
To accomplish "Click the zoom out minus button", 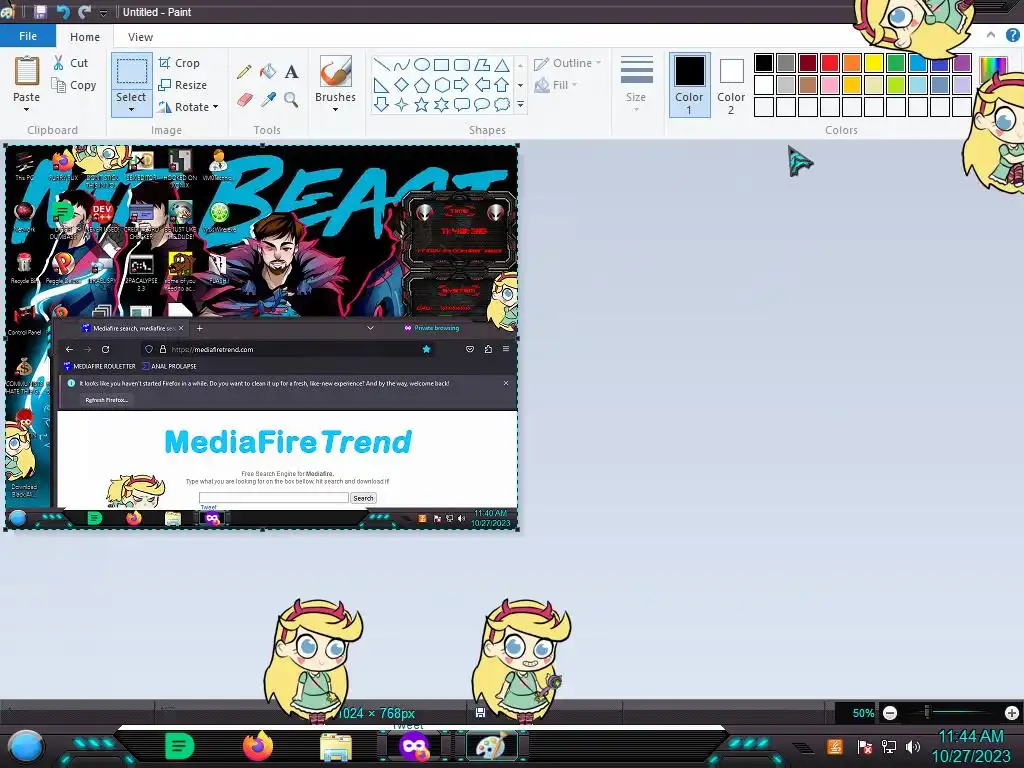I will pyautogui.click(x=889, y=713).
